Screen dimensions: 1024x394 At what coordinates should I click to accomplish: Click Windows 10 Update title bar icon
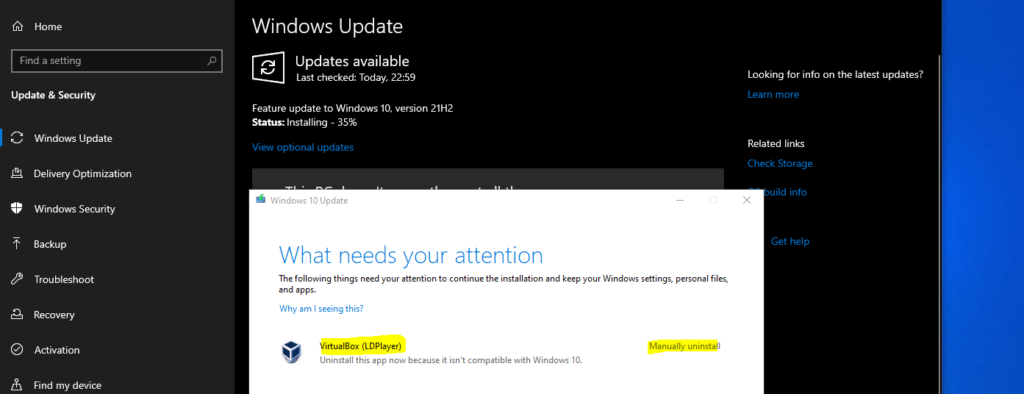pos(261,200)
